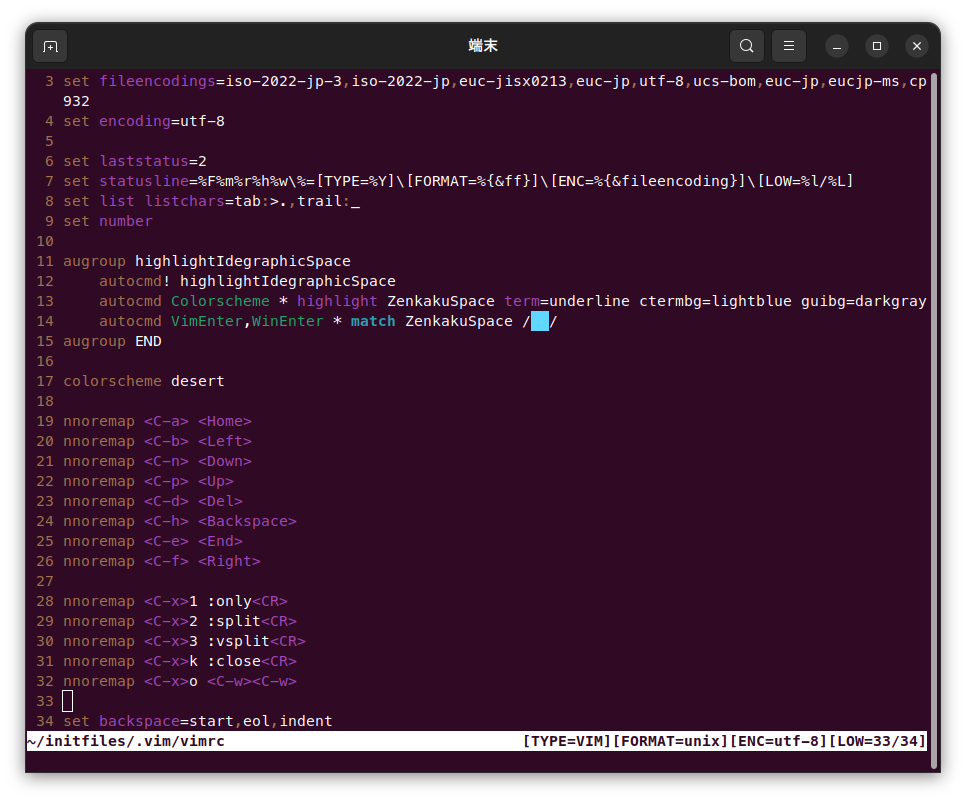Click 'match' keyword on line 14

coord(373,321)
